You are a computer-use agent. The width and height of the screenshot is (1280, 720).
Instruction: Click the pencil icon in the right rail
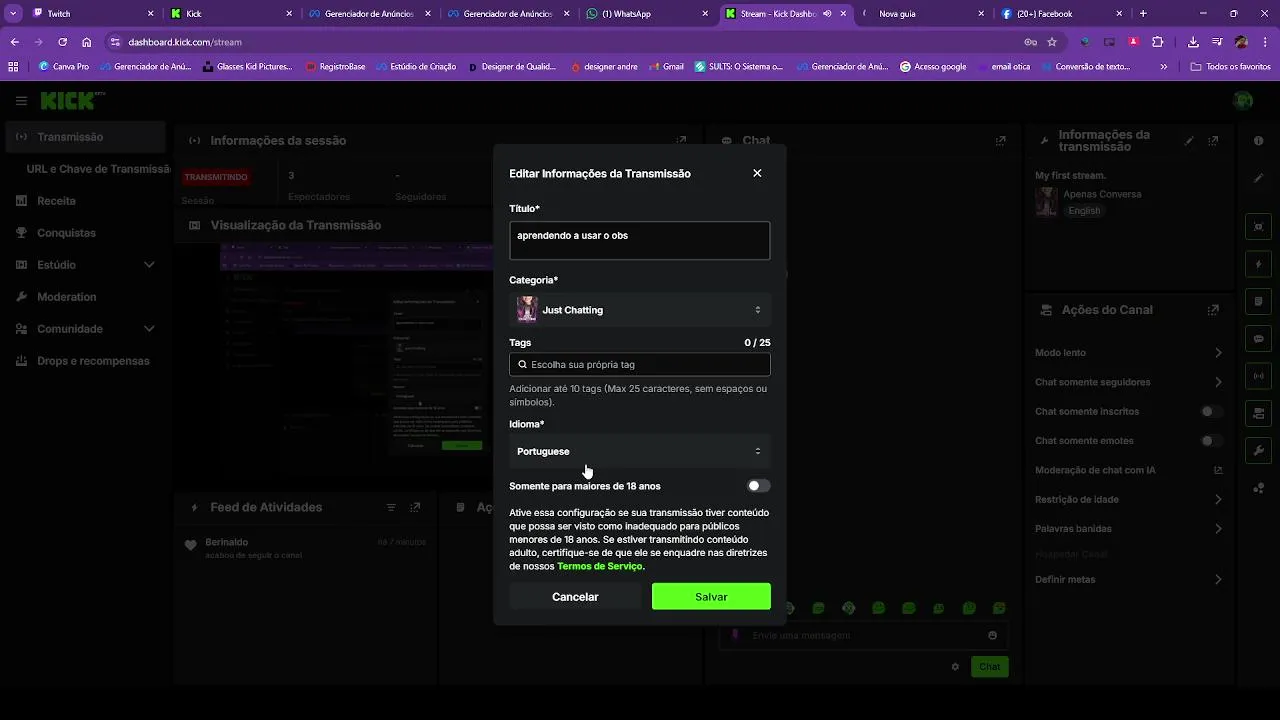(1258, 178)
